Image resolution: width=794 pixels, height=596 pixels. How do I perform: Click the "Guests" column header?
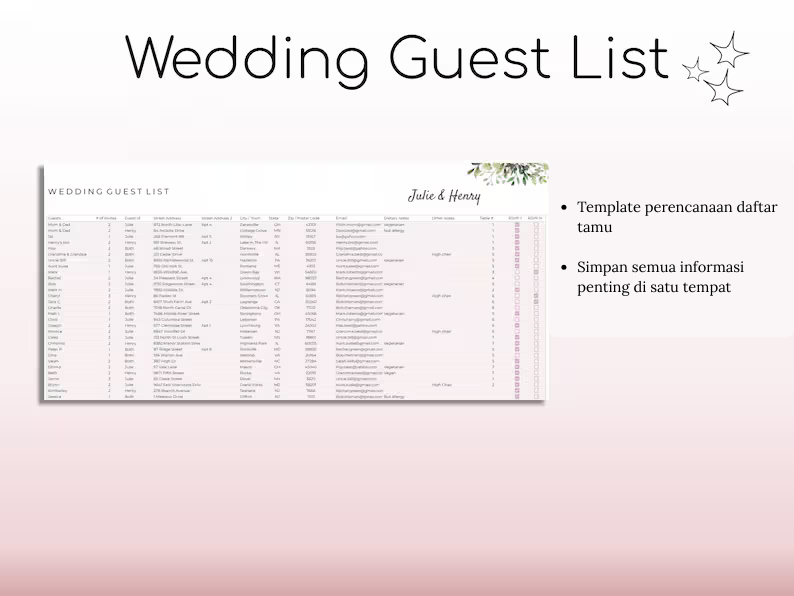click(54, 218)
